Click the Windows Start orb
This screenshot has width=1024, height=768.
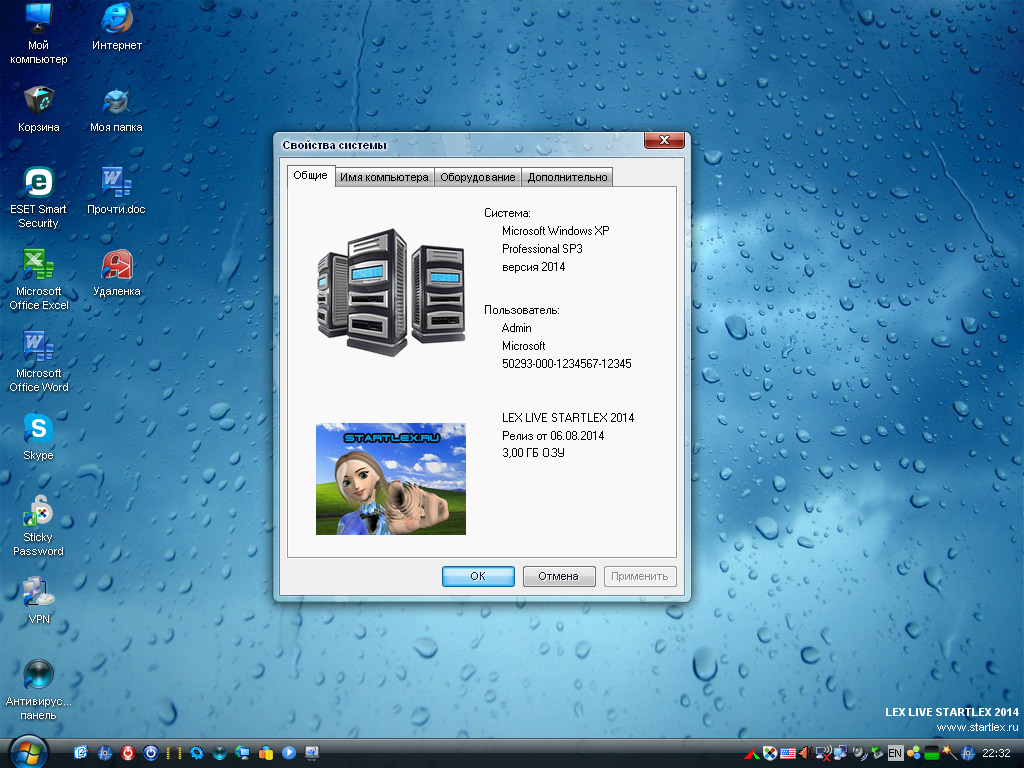point(29,752)
